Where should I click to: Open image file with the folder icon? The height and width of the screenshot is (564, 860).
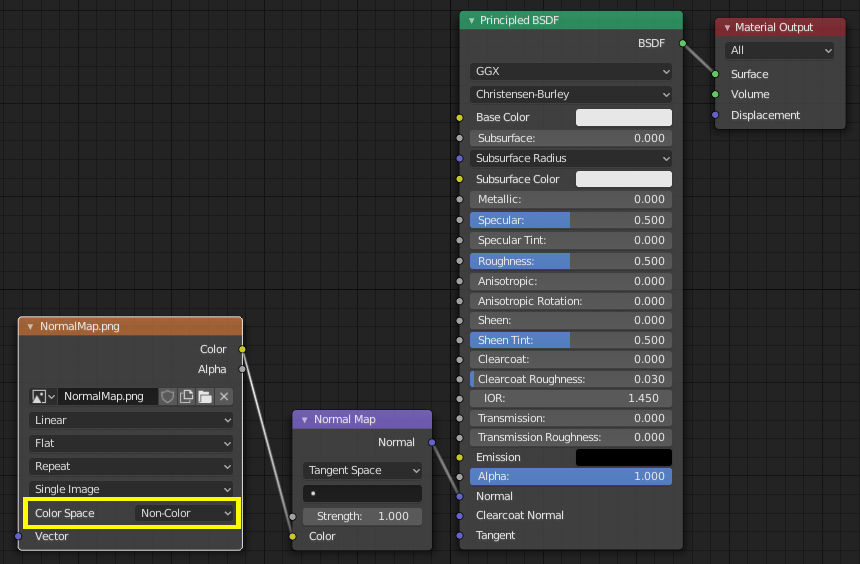(x=205, y=397)
